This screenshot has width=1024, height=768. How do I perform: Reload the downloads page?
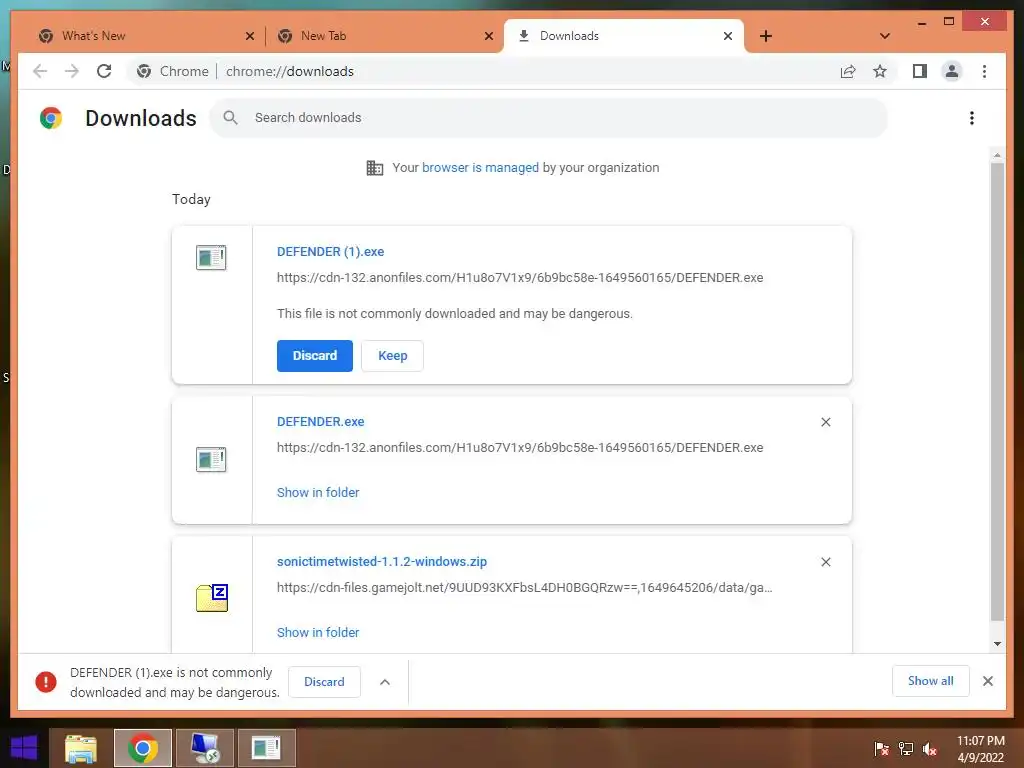point(104,71)
